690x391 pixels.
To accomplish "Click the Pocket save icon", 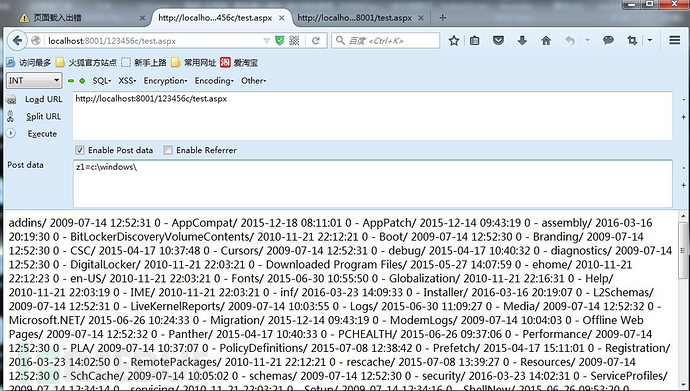I will pos(498,40).
